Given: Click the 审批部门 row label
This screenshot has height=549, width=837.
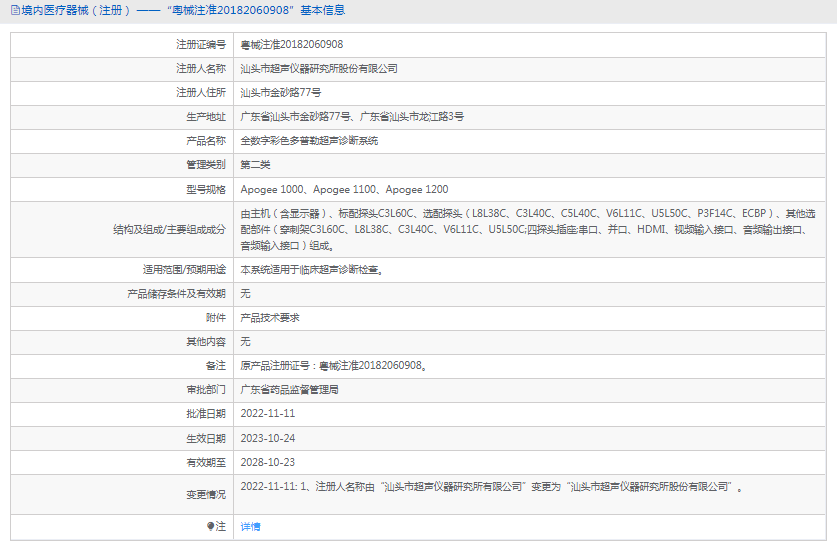Looking at the screenshot, I should tap(206, 390).
